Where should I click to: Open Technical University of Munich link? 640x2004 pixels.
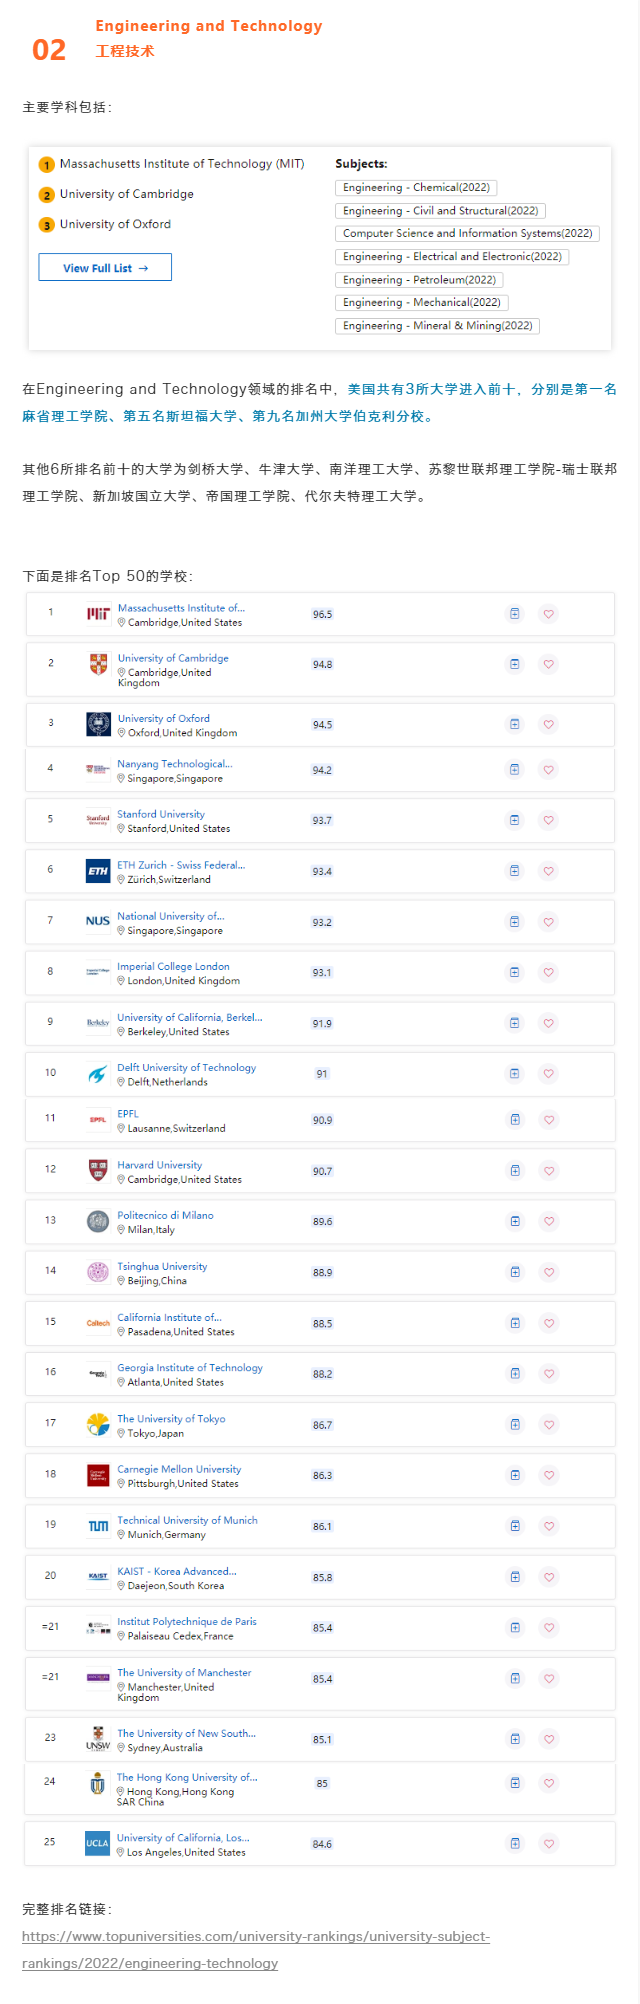click(x=188, y=1520)
